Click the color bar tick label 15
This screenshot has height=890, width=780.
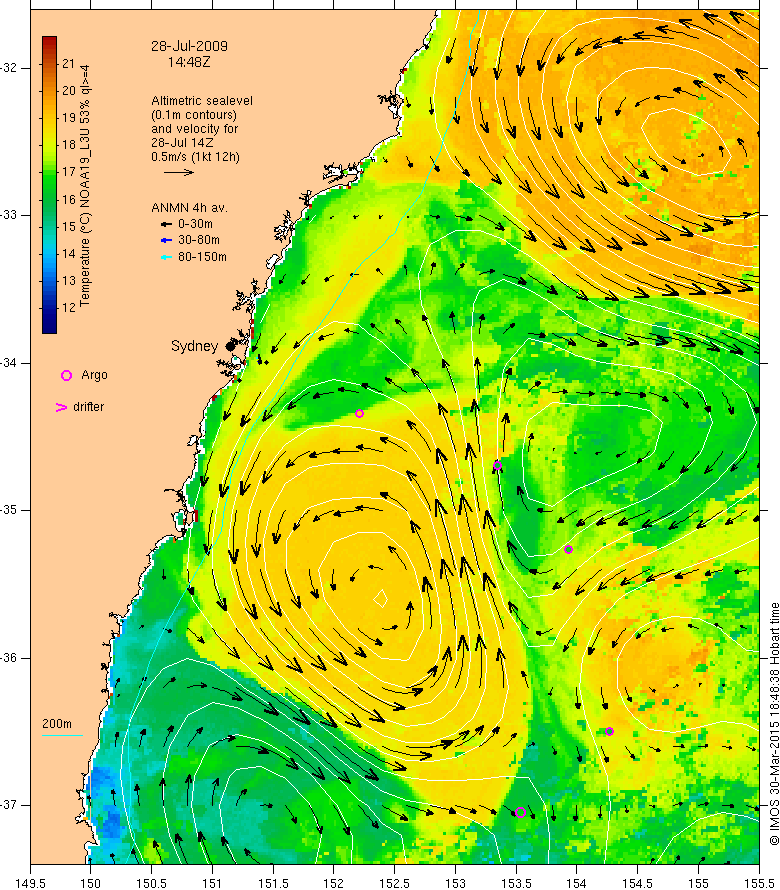[x=69, y=226]
